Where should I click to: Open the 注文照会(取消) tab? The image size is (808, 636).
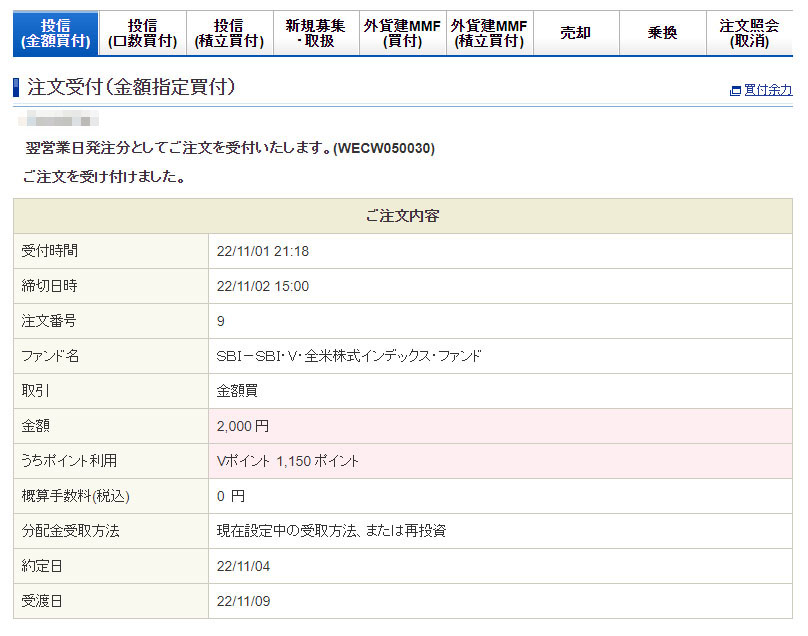click(x=749, y=33)
